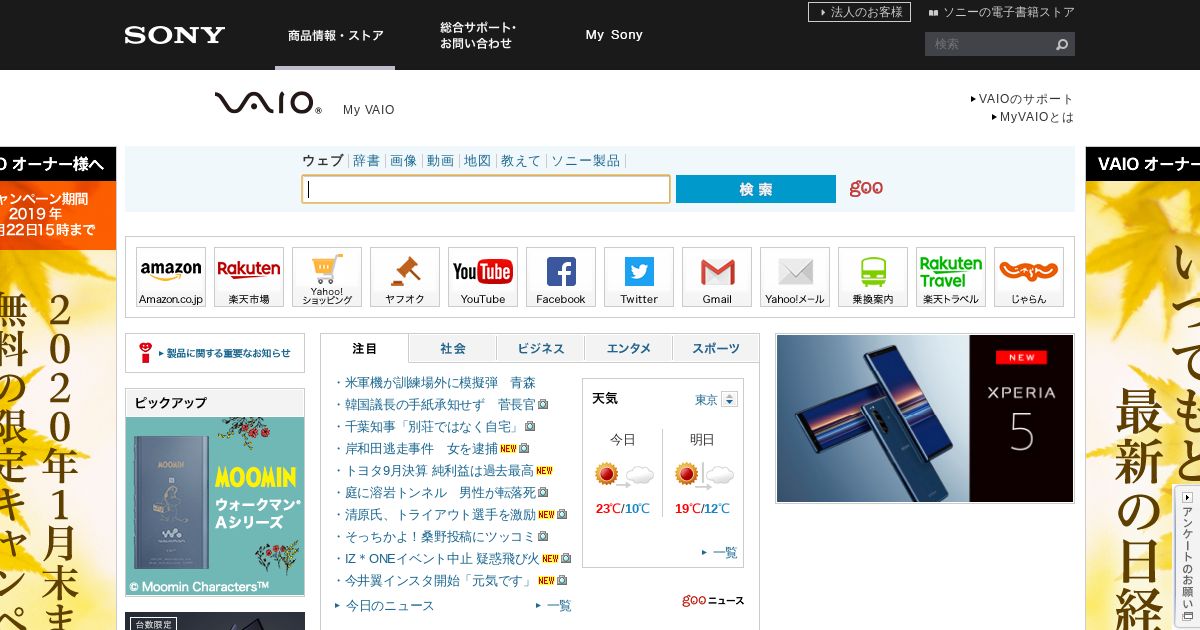
Task: Open the Jalan shortcut icon
Action: pyautogui.click(x=1029, y=277)
